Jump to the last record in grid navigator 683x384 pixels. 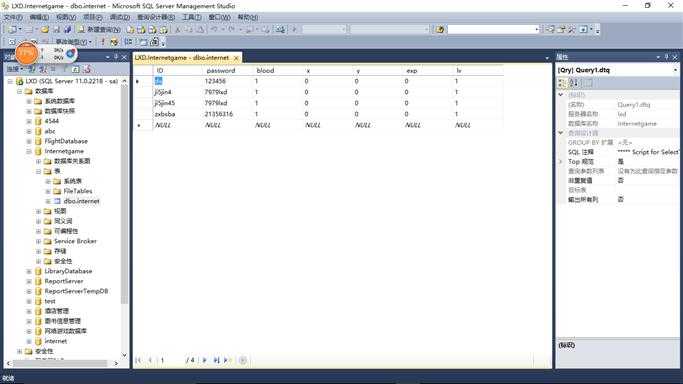[x=216, y=360]
